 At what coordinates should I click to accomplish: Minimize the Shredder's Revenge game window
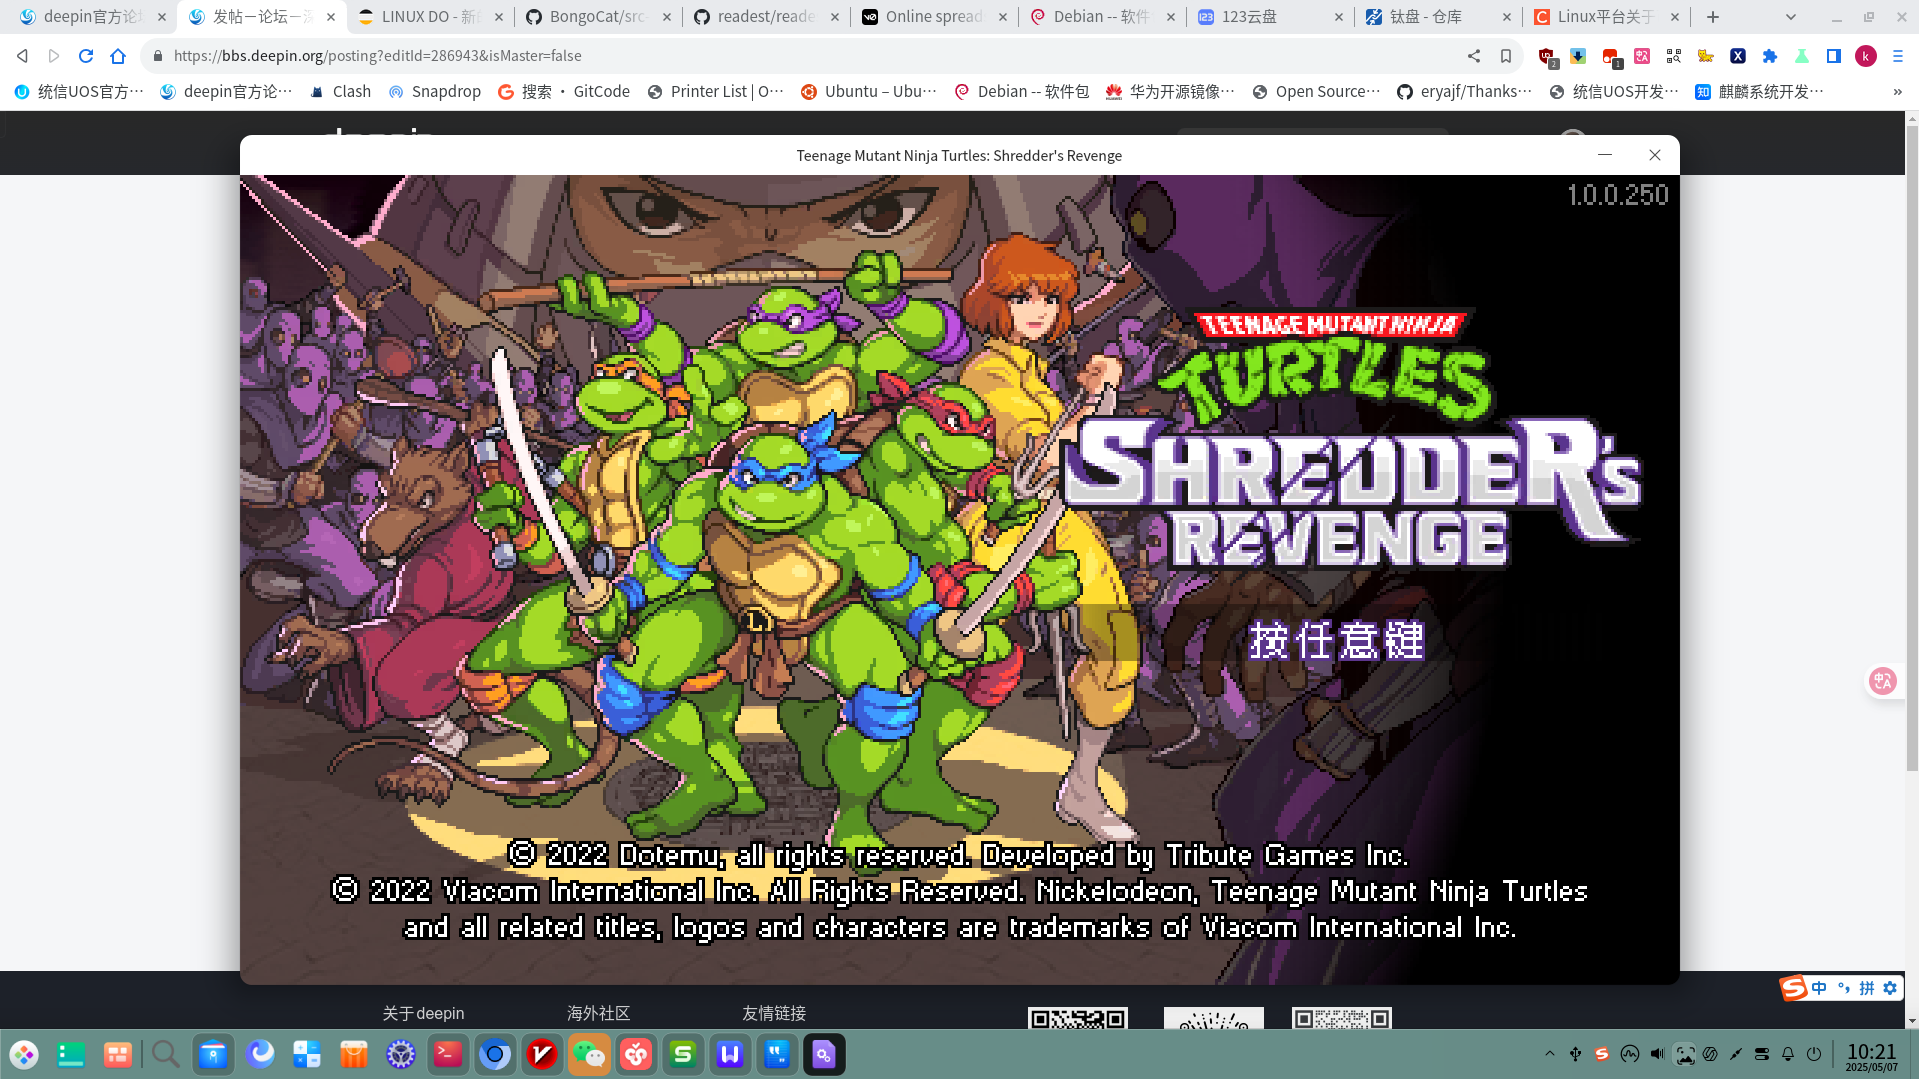1605,155
